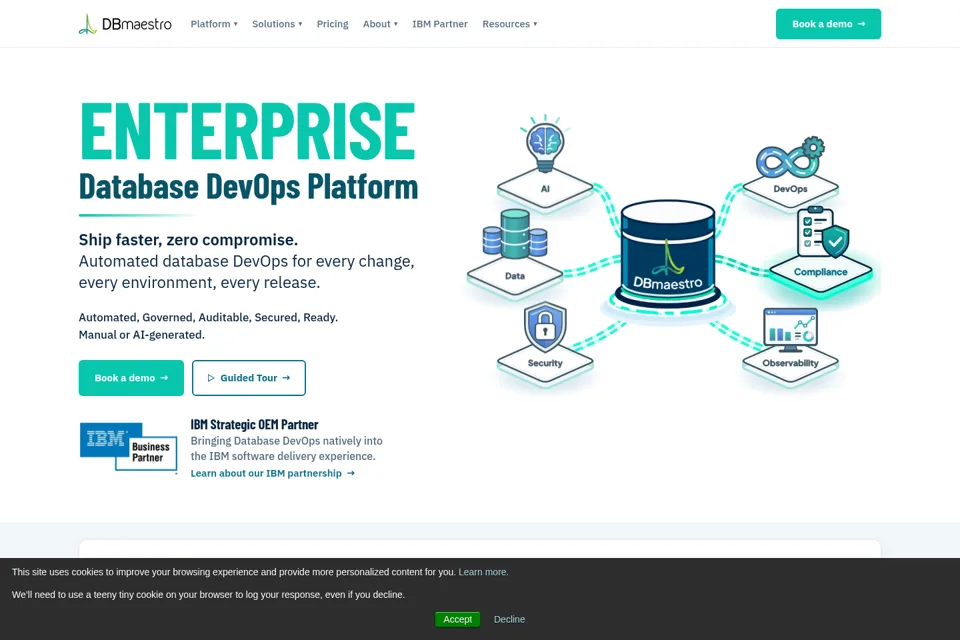The image size is (960, 640).
Task: Decline cookies in the banner
Action: (x=509, y=619)
